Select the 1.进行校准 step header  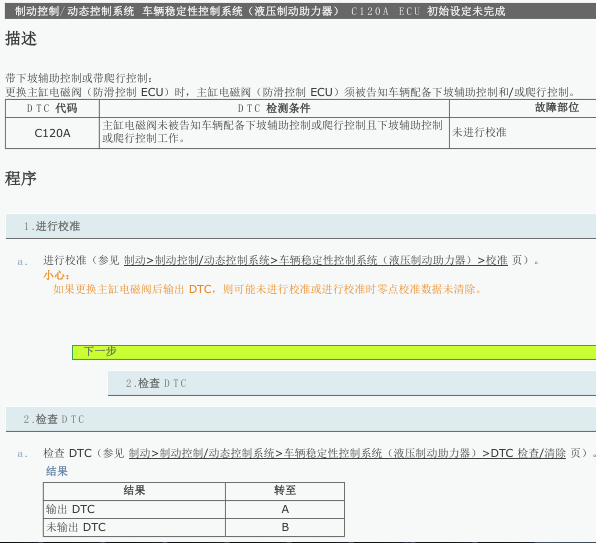(301, 226)
